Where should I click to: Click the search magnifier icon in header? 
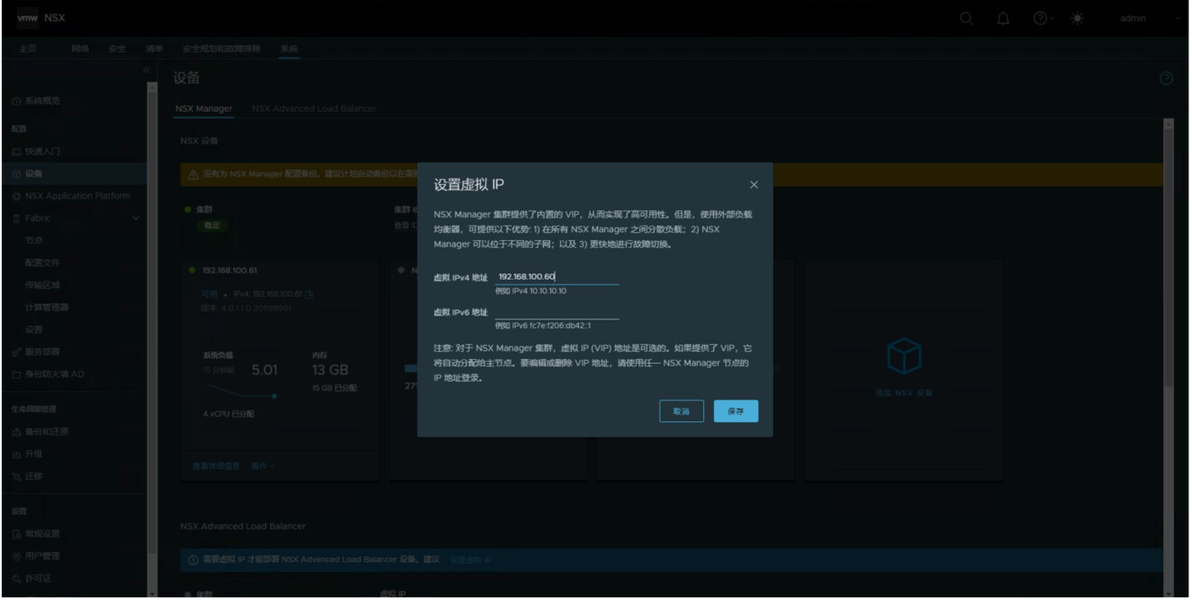pyautogui.click(x=966, y=18)
